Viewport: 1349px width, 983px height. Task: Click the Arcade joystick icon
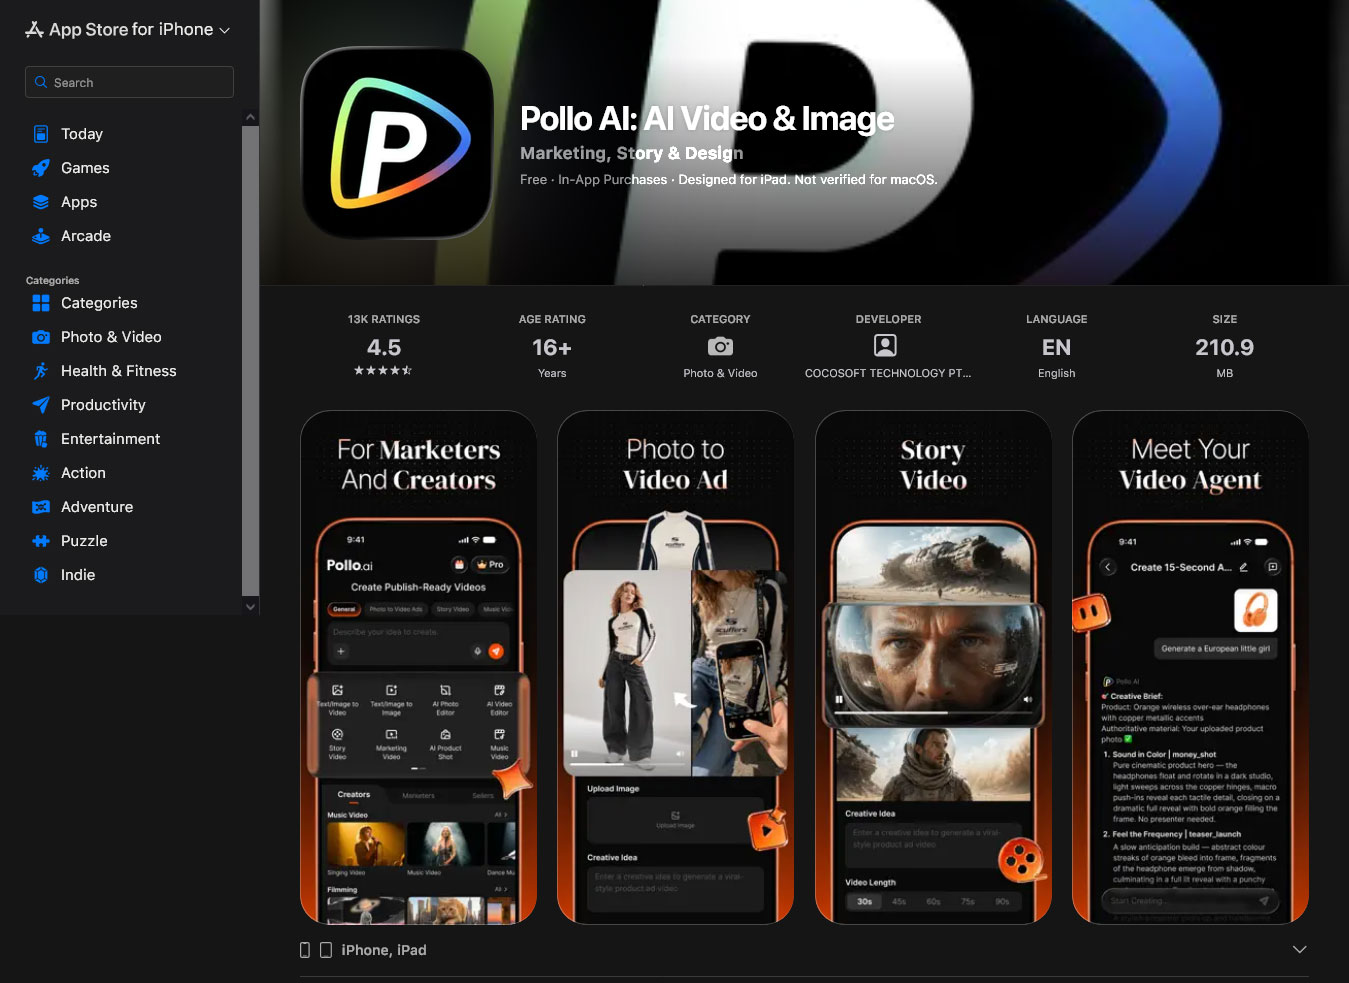41,236
